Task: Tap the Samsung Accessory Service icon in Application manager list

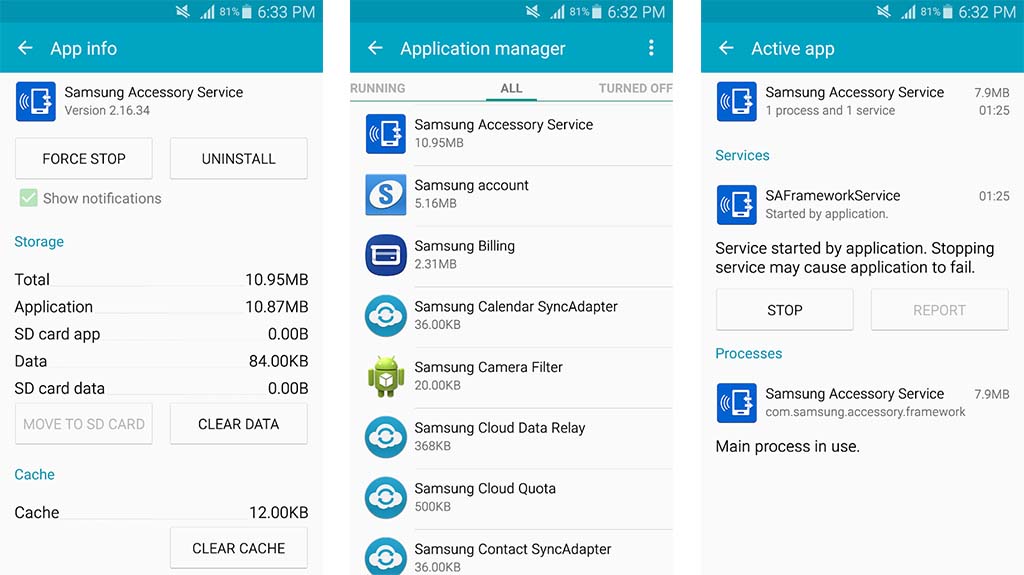Action: (385, 133)
